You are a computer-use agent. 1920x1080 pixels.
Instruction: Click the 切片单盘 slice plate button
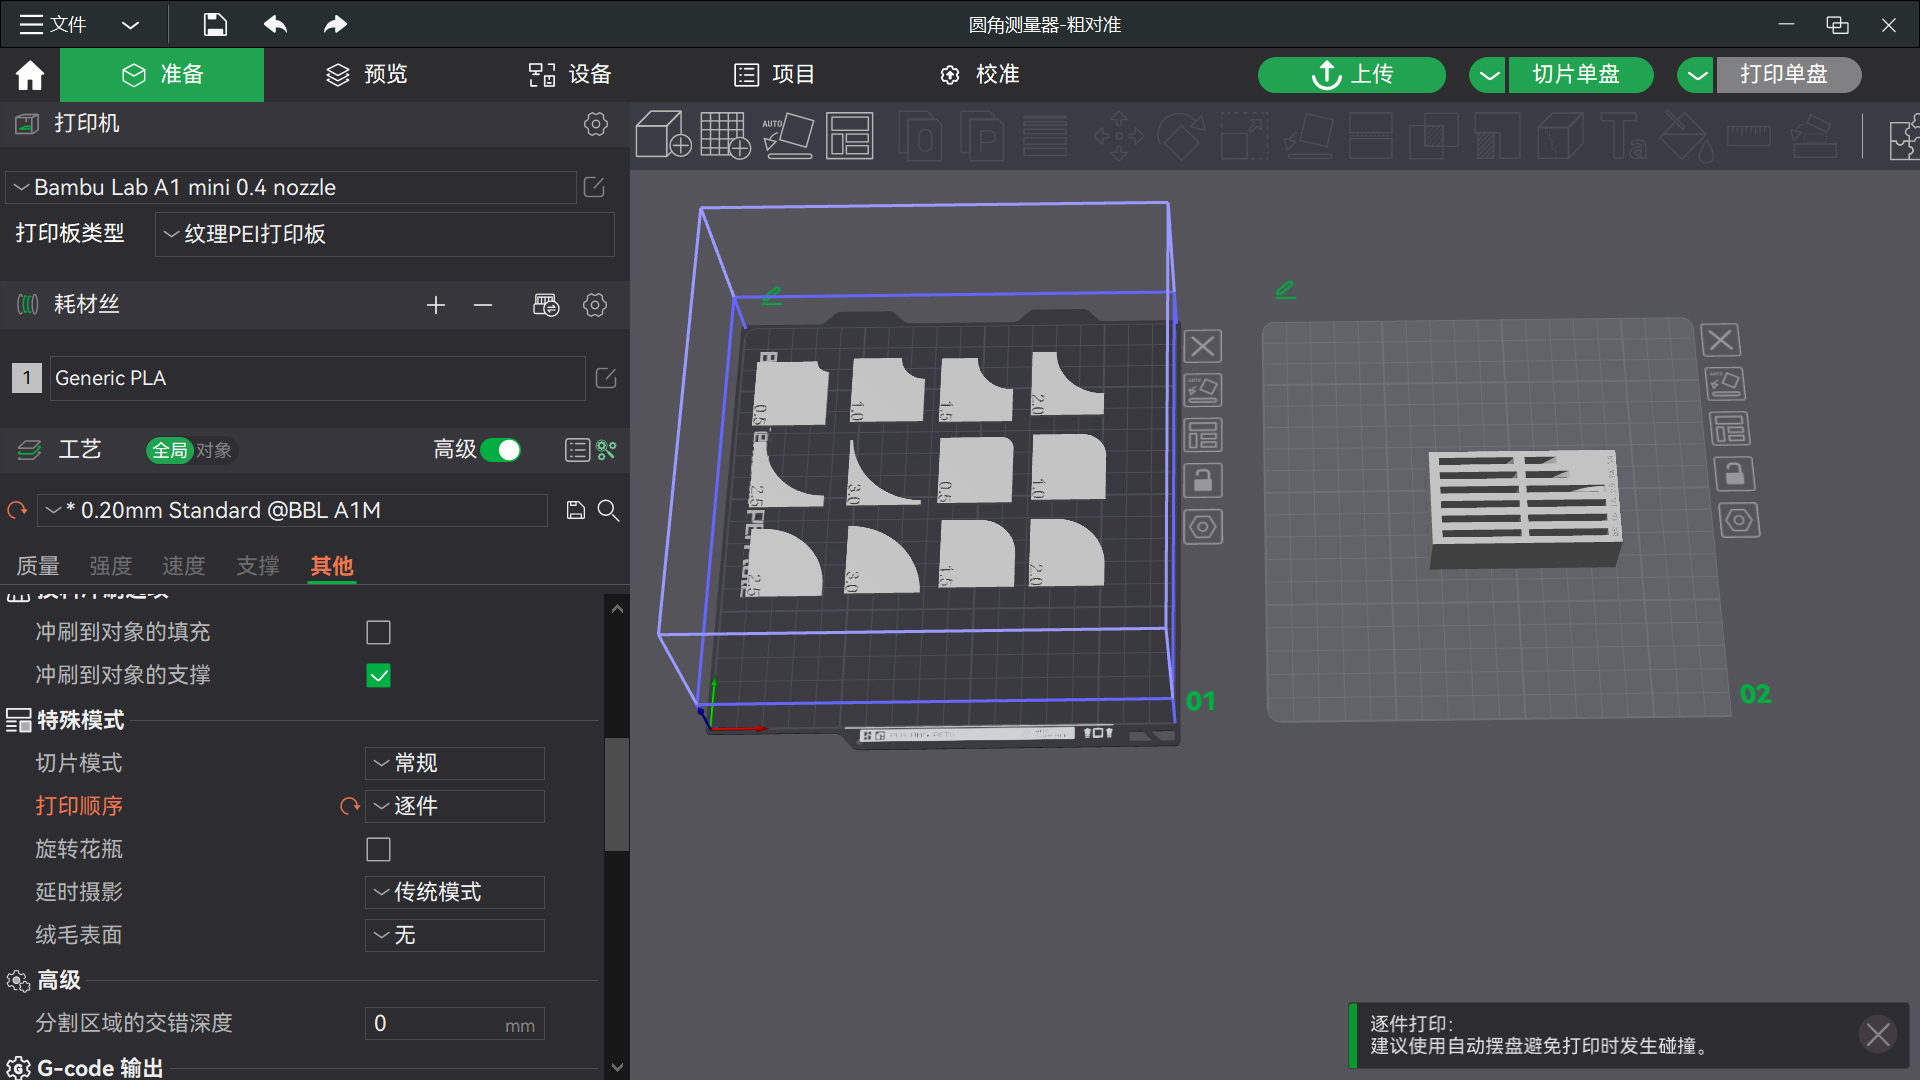(1576, 75)
